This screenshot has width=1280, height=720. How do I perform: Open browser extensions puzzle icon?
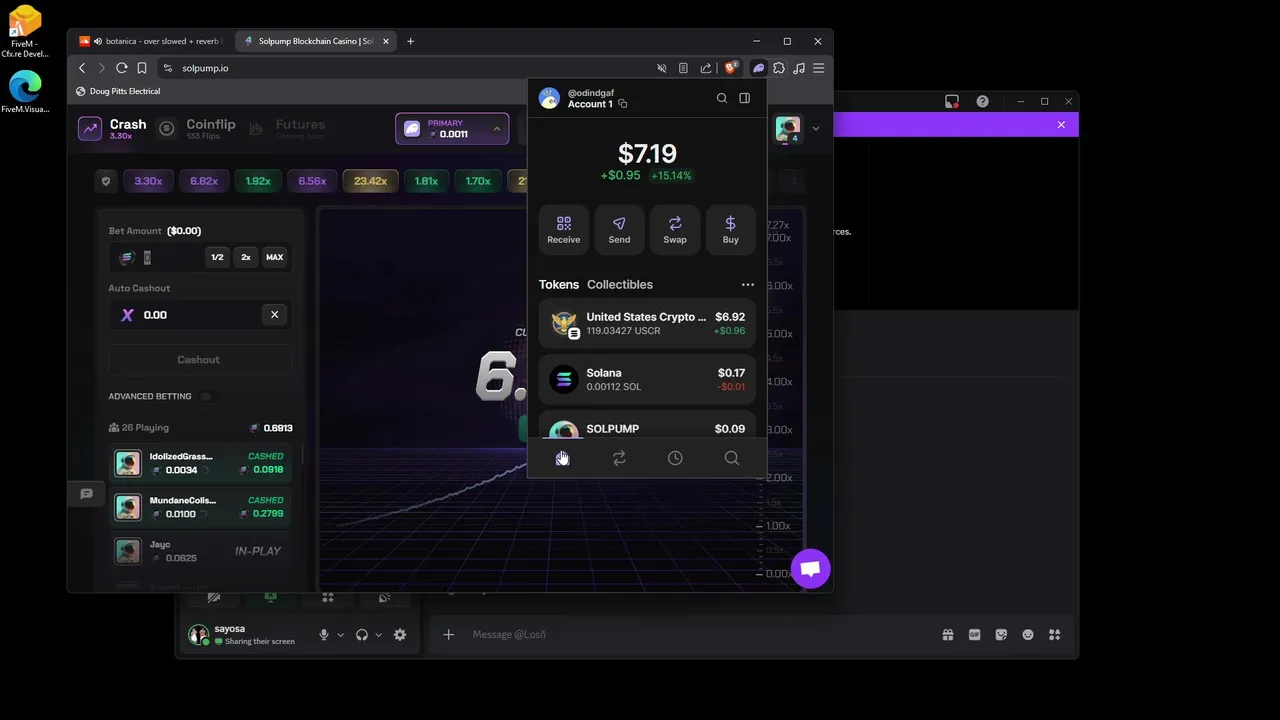pos(779,68)
